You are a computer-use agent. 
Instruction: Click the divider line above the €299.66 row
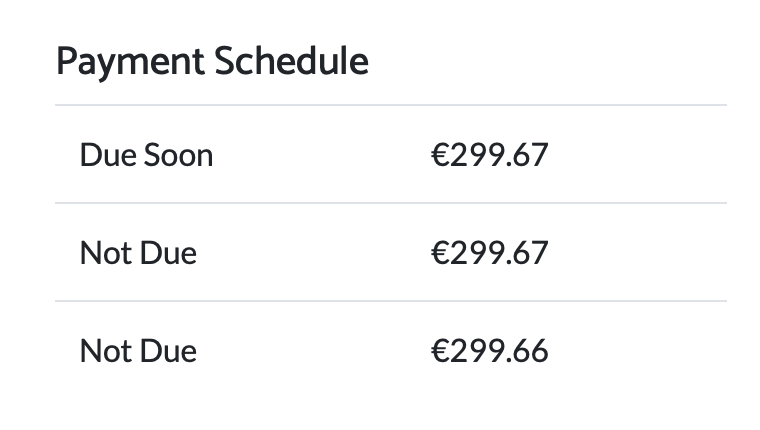pos(391,301)
